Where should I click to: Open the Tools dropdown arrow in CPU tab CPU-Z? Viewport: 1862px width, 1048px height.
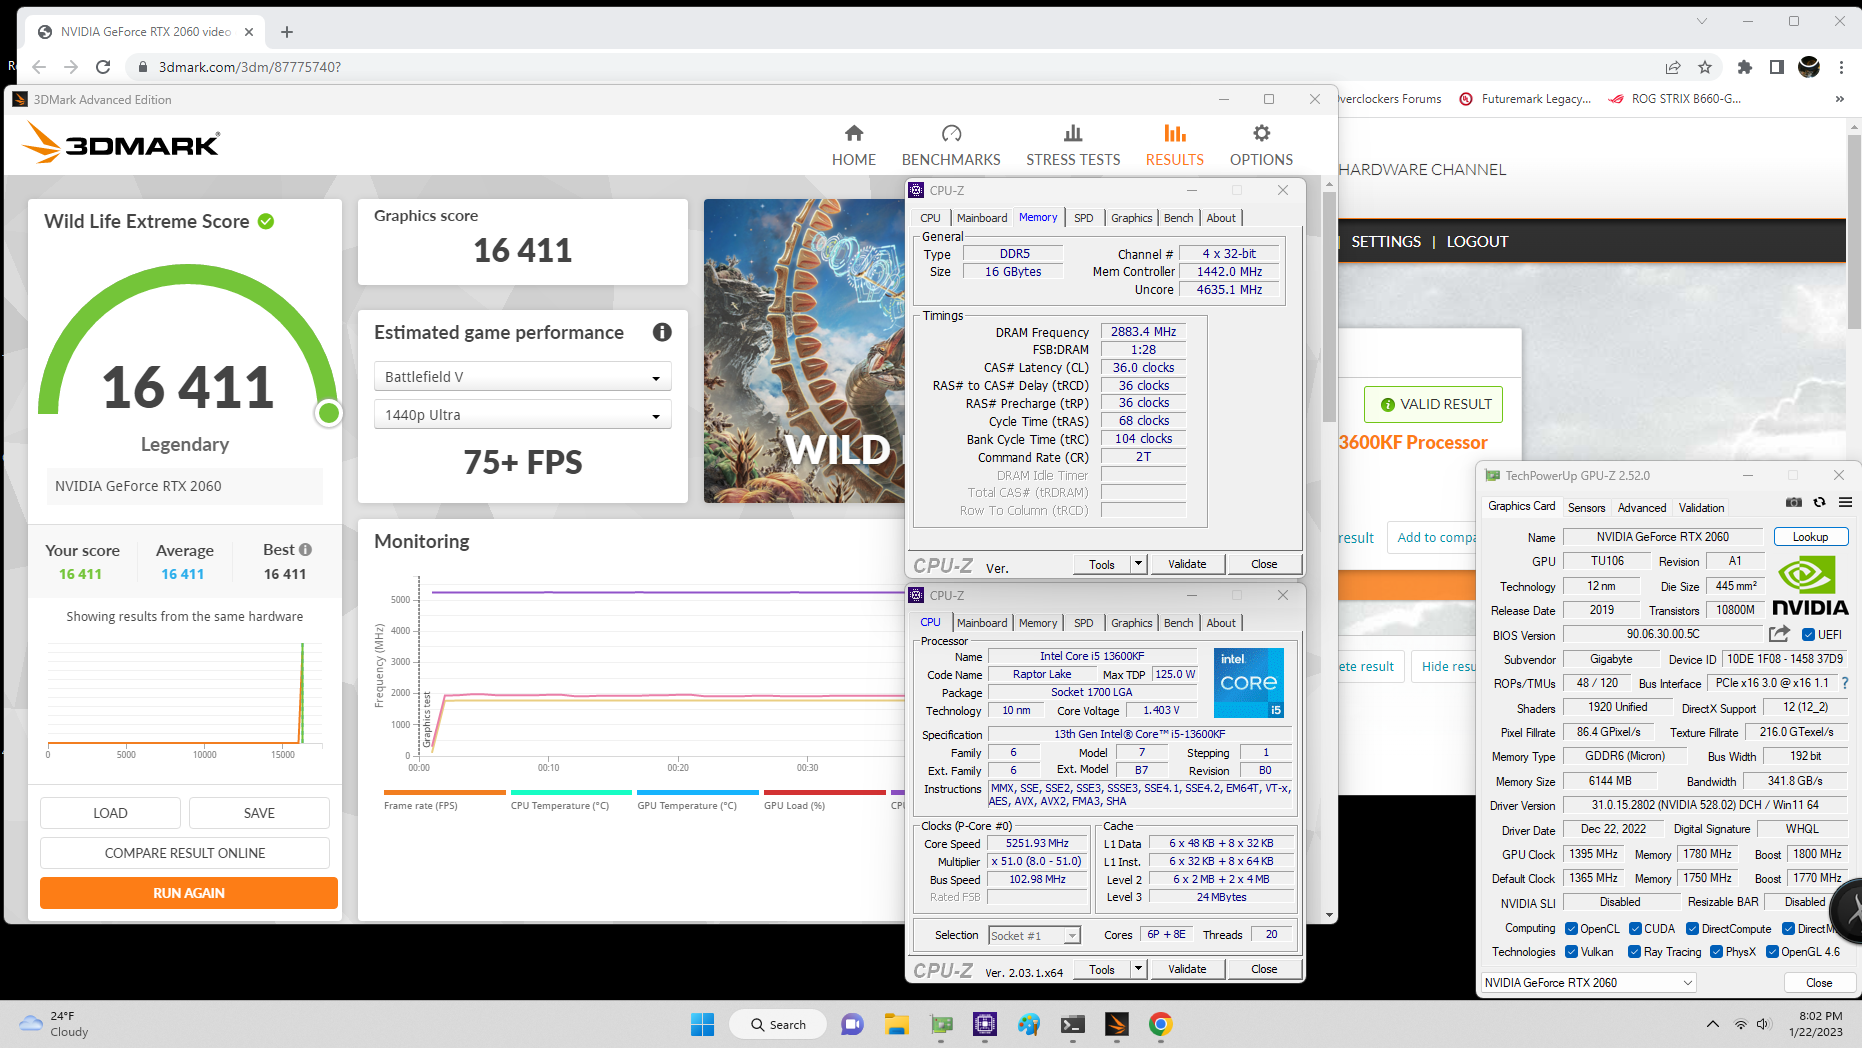(1137, 969)
